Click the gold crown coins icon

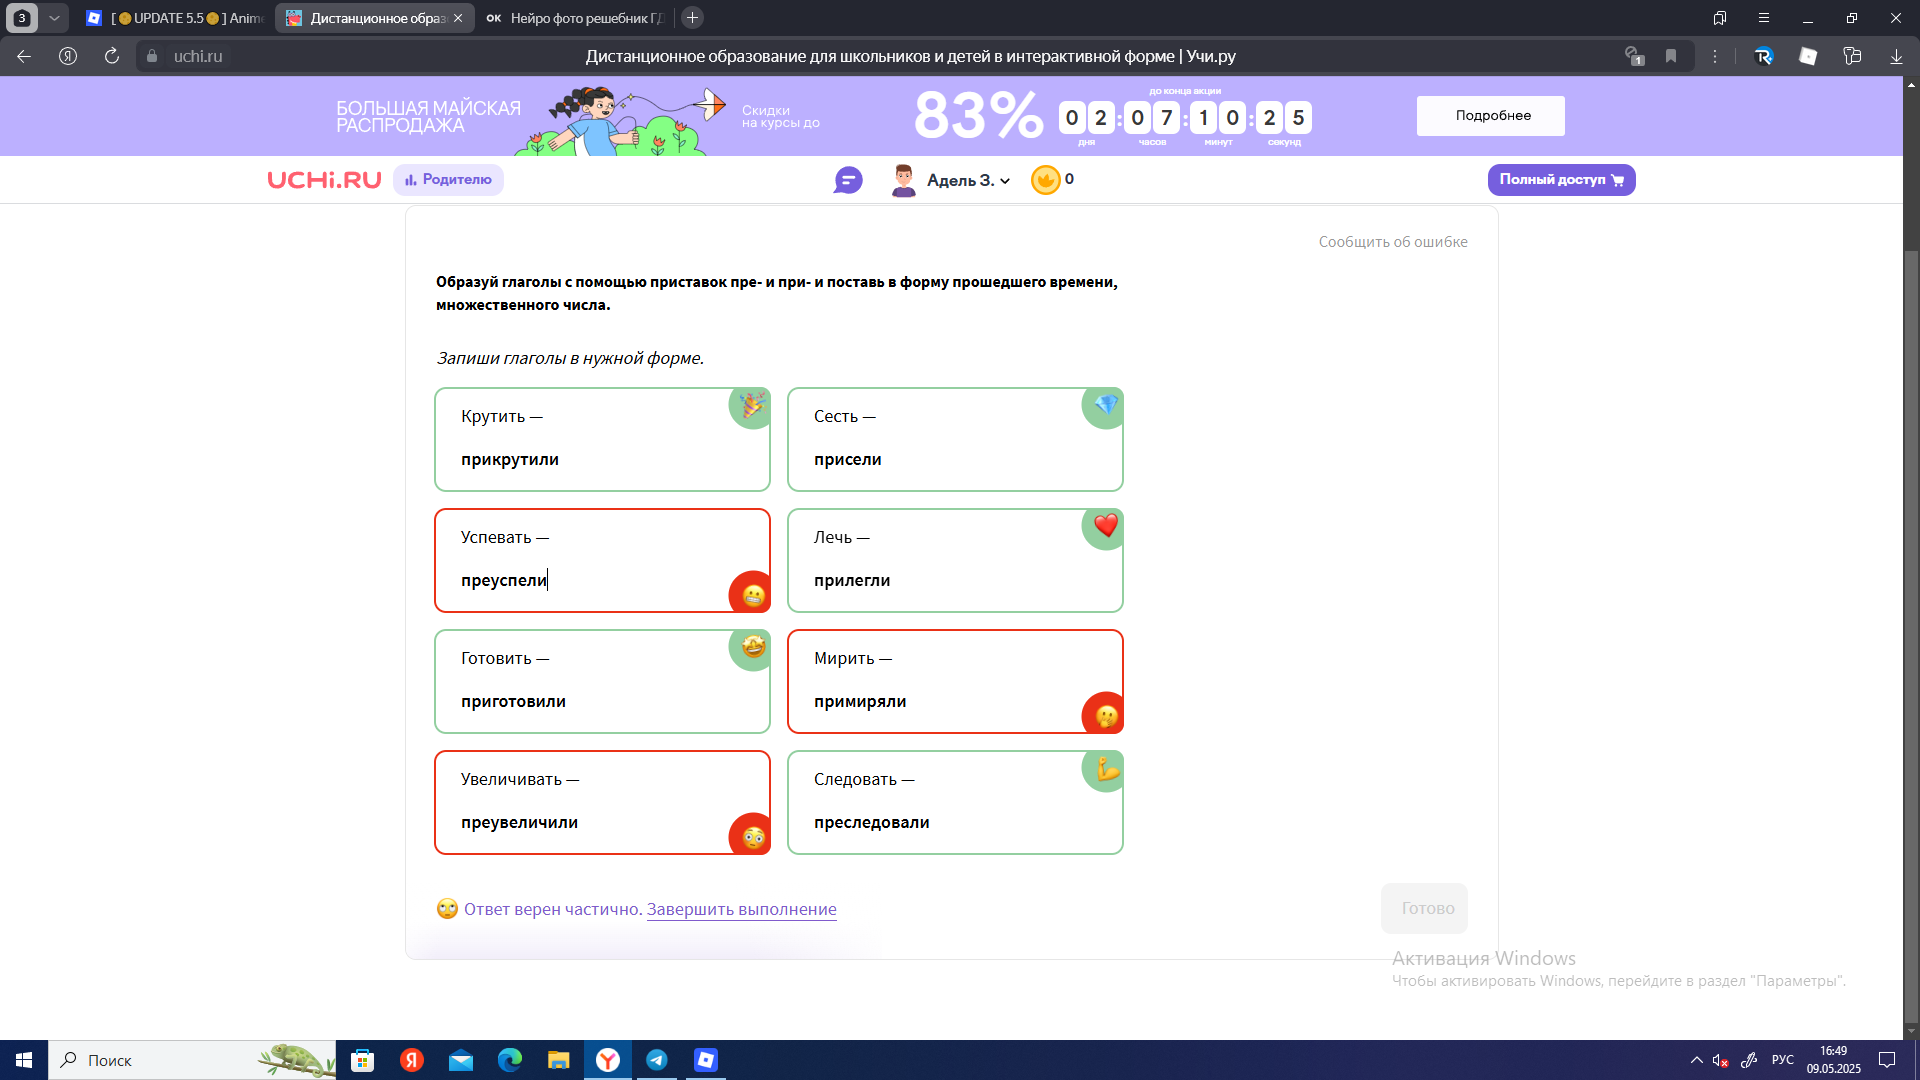(1045, 180)
